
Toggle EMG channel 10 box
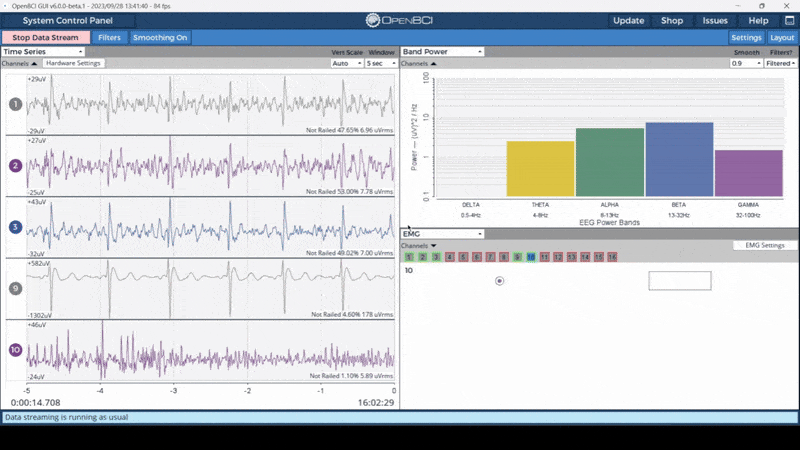(531, 257)
